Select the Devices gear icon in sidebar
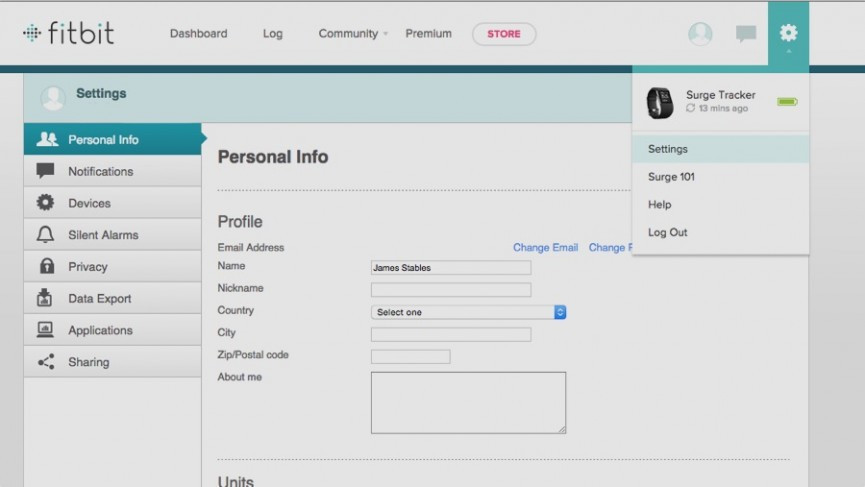 (46, 203)
